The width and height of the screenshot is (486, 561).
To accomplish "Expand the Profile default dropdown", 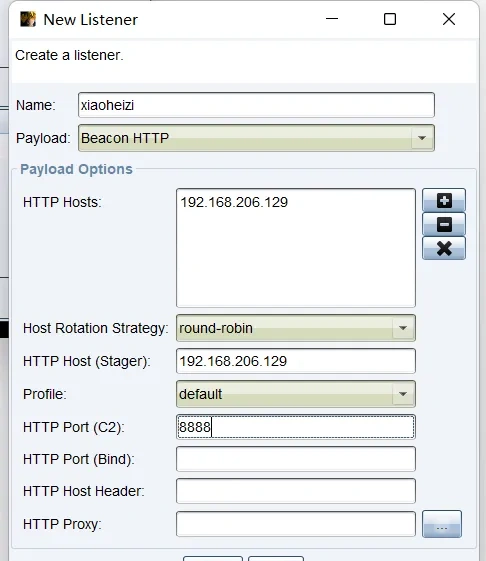I will (296, 394).
